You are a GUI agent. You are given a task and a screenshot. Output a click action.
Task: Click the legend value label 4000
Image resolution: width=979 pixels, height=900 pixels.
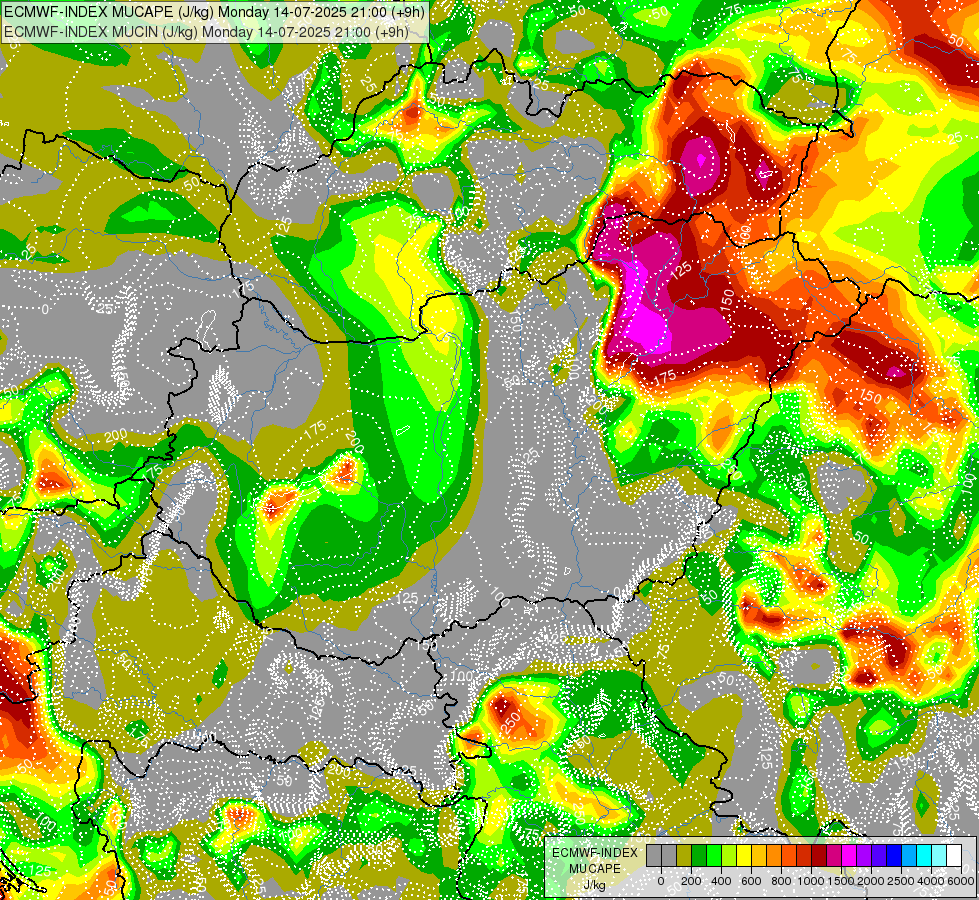[x=931, y=881]
